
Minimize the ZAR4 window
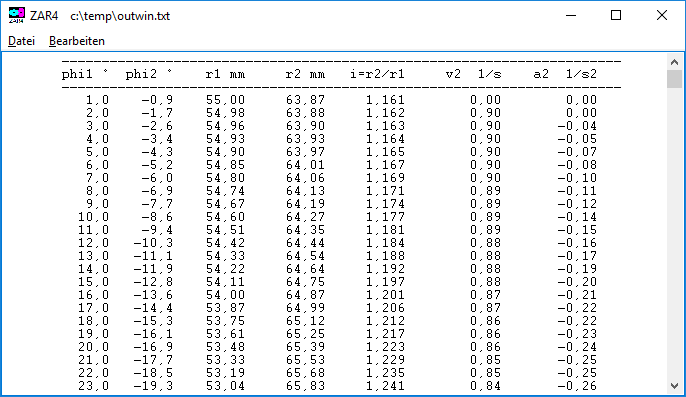click(571, 16)
